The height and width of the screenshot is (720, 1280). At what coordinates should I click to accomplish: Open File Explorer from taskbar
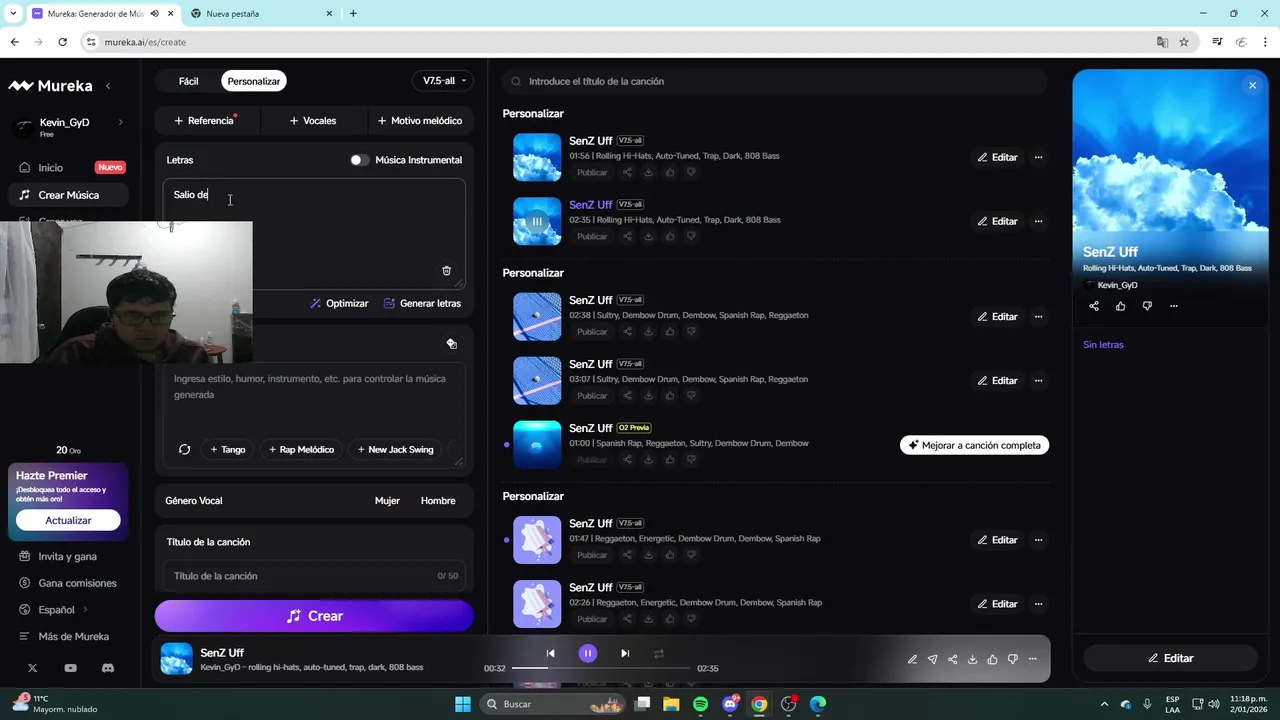click(672, 704)
